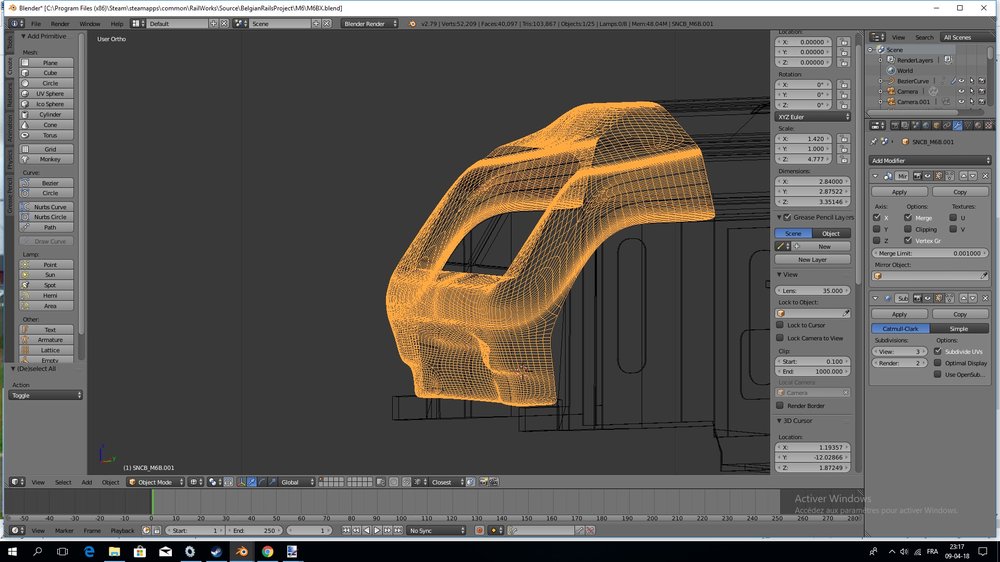This screenshot has height=562, width=1000.
Task: Enable Render Border checkbox
Action: [x=780, y=406]
